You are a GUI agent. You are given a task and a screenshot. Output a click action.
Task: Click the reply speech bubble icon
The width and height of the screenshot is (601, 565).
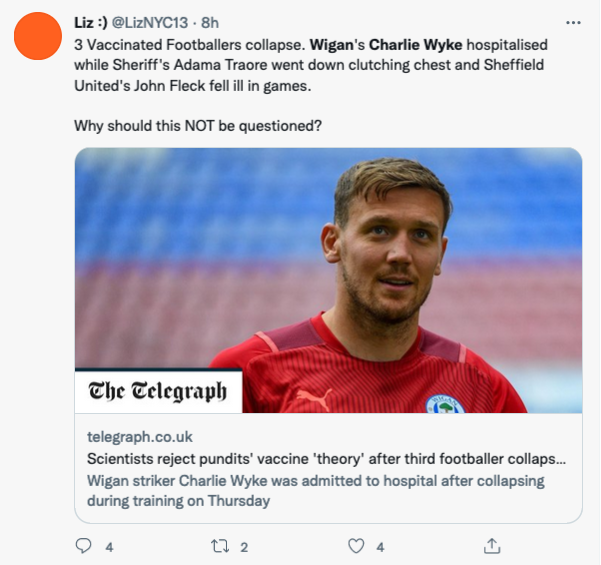[x=84, y=546]
